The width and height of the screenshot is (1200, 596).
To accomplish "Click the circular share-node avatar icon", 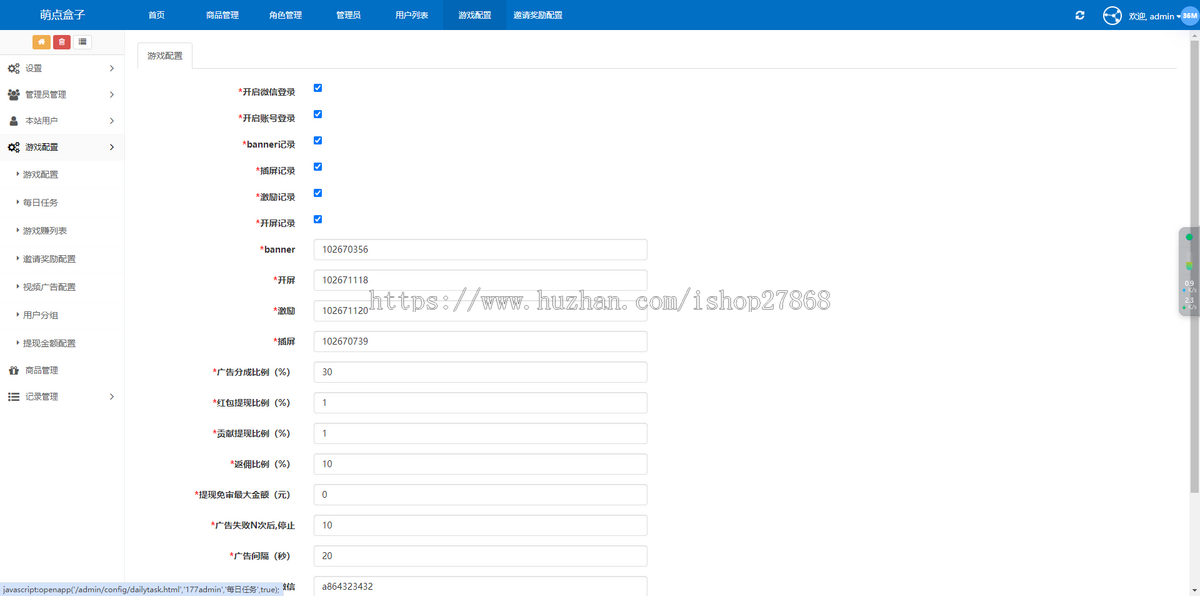I will (x=1112, y=15).
